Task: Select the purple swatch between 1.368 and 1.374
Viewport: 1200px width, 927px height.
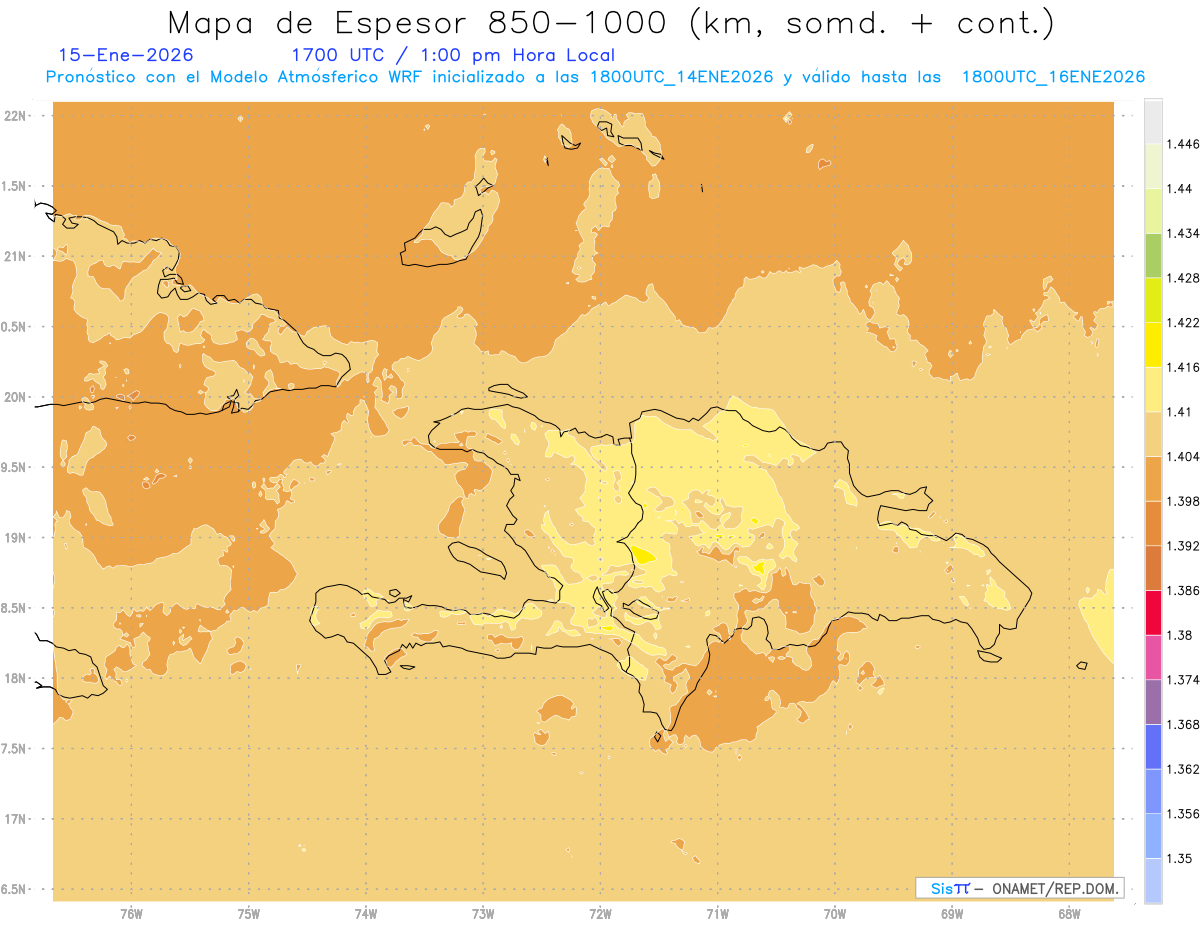Action: 1153,702
